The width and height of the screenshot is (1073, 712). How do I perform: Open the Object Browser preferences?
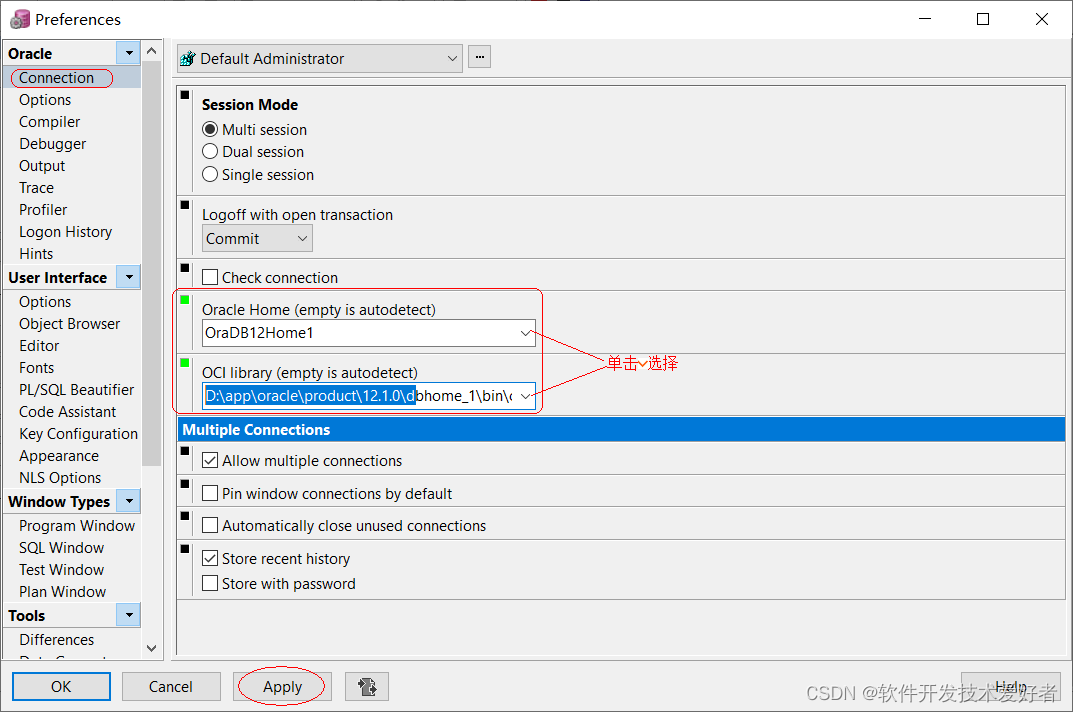coord(70,324)
